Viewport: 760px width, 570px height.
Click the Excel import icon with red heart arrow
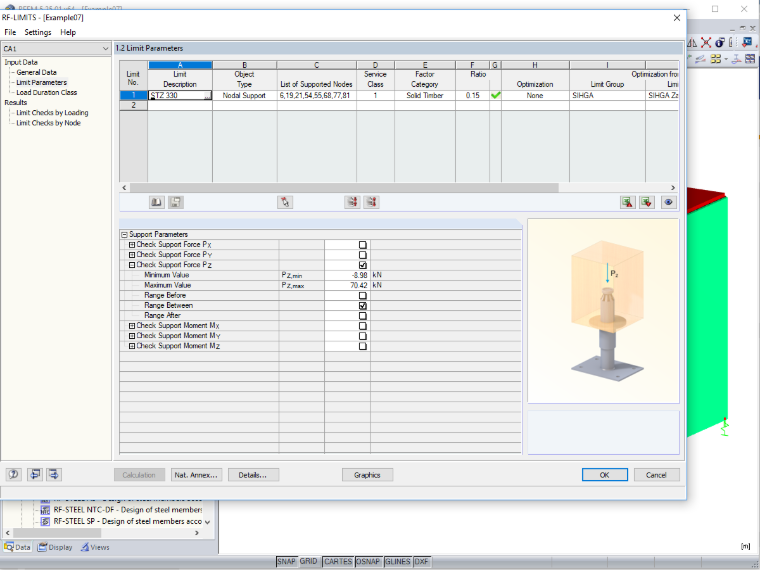[x=647, y=202]
